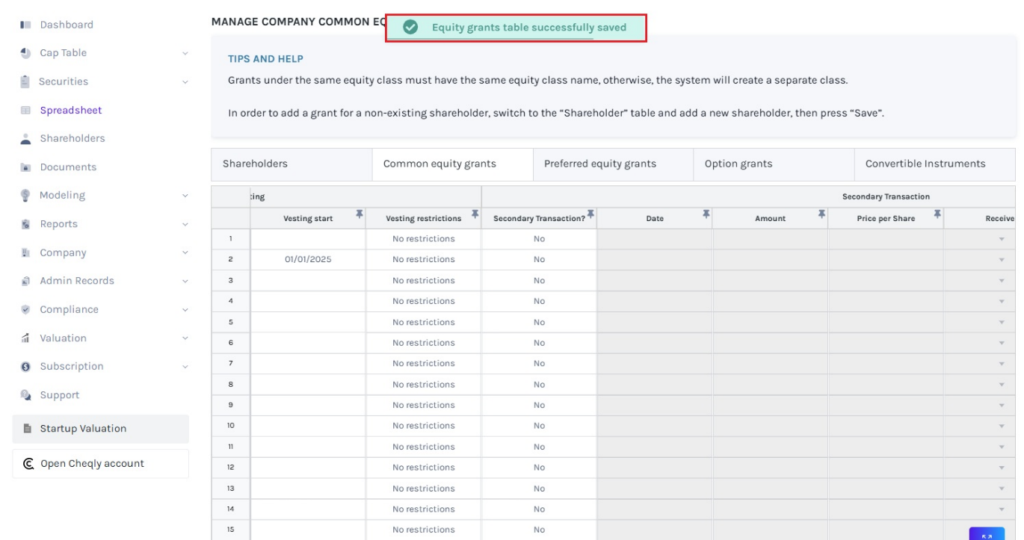Screen dimensions: 1024x540
Task: Click the pin icon on Vesting start column
Action: [x=359, y=214]
